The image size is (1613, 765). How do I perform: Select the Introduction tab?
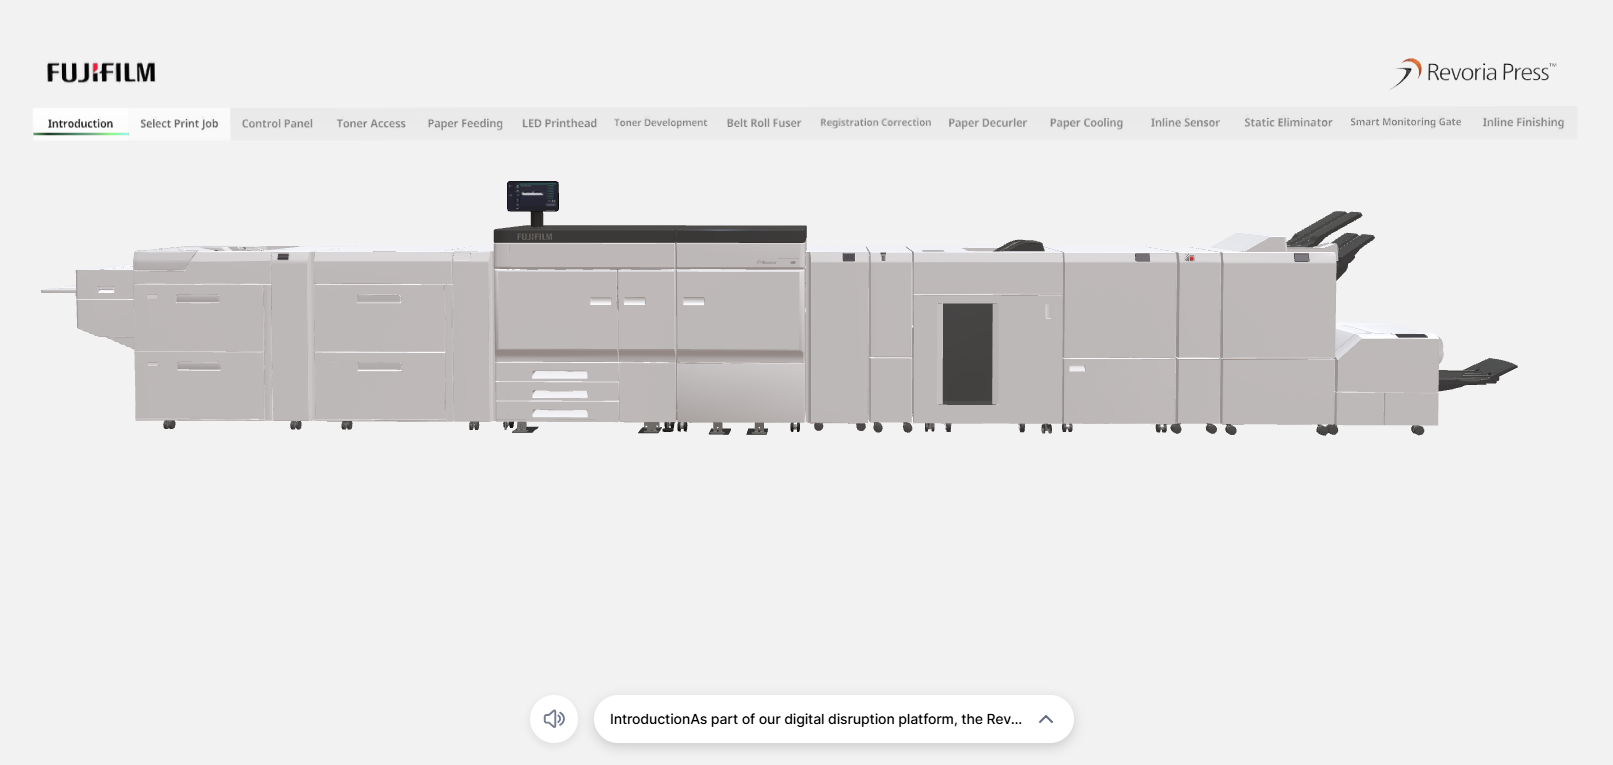point(80,123)
